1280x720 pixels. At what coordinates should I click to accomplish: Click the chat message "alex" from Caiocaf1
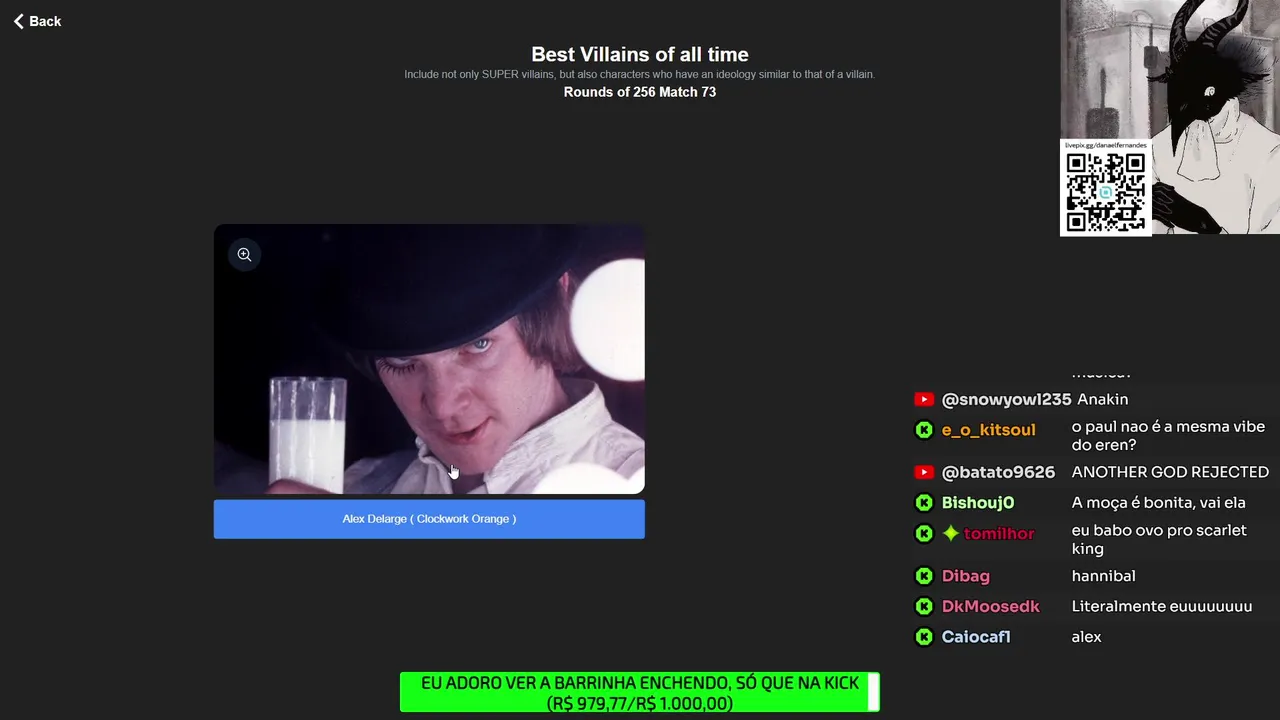pos(1086,637)
